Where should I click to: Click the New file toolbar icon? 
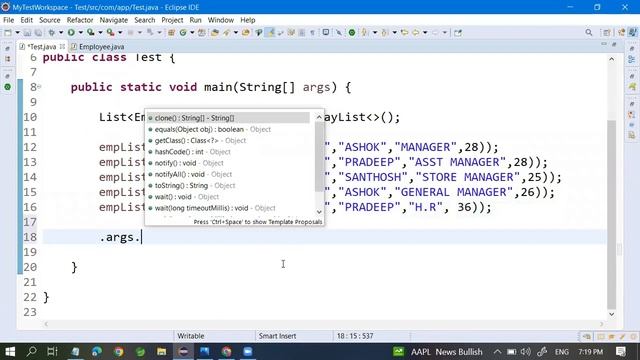(8, 33)
